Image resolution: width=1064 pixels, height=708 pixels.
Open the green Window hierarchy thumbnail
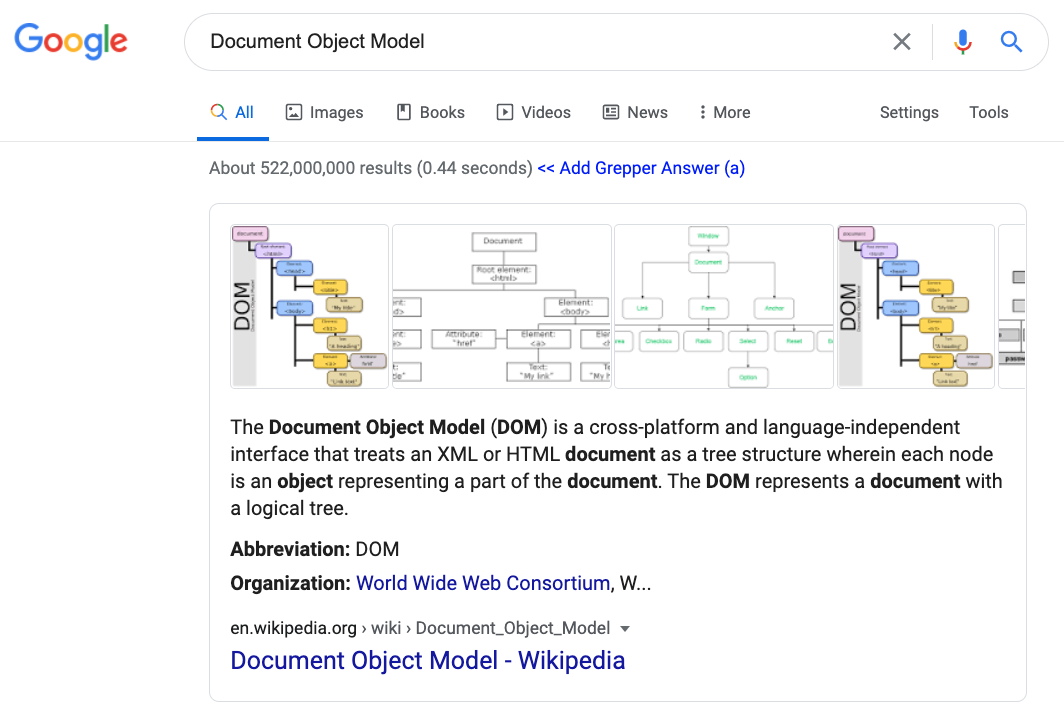pos(724,306)
